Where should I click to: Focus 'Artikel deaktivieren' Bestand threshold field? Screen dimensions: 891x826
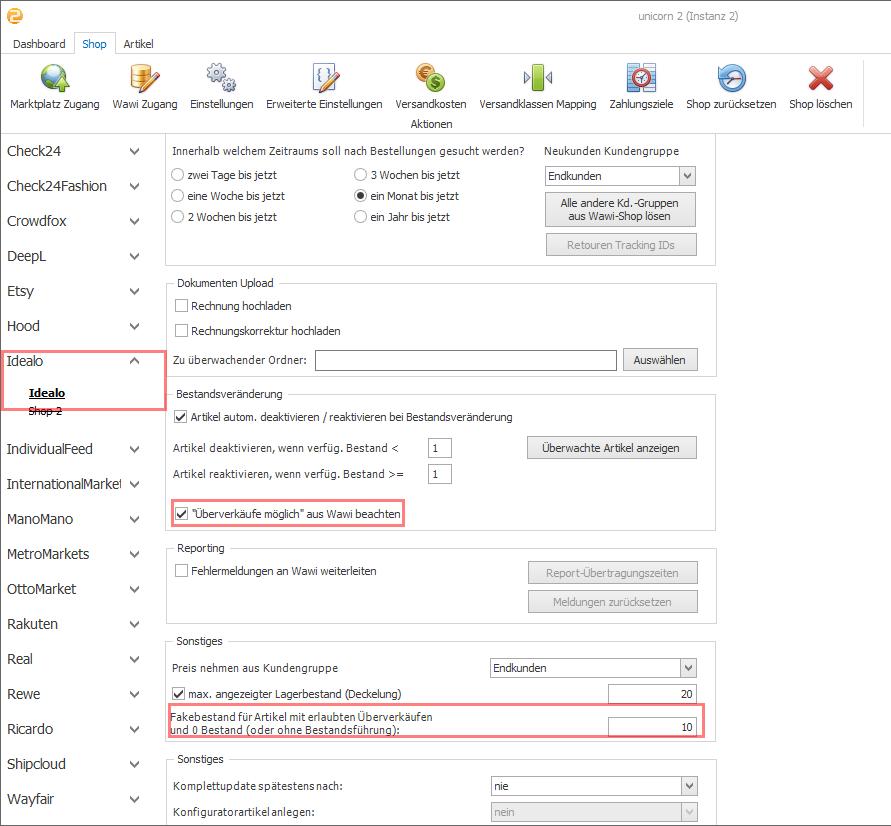click(439, 448)
